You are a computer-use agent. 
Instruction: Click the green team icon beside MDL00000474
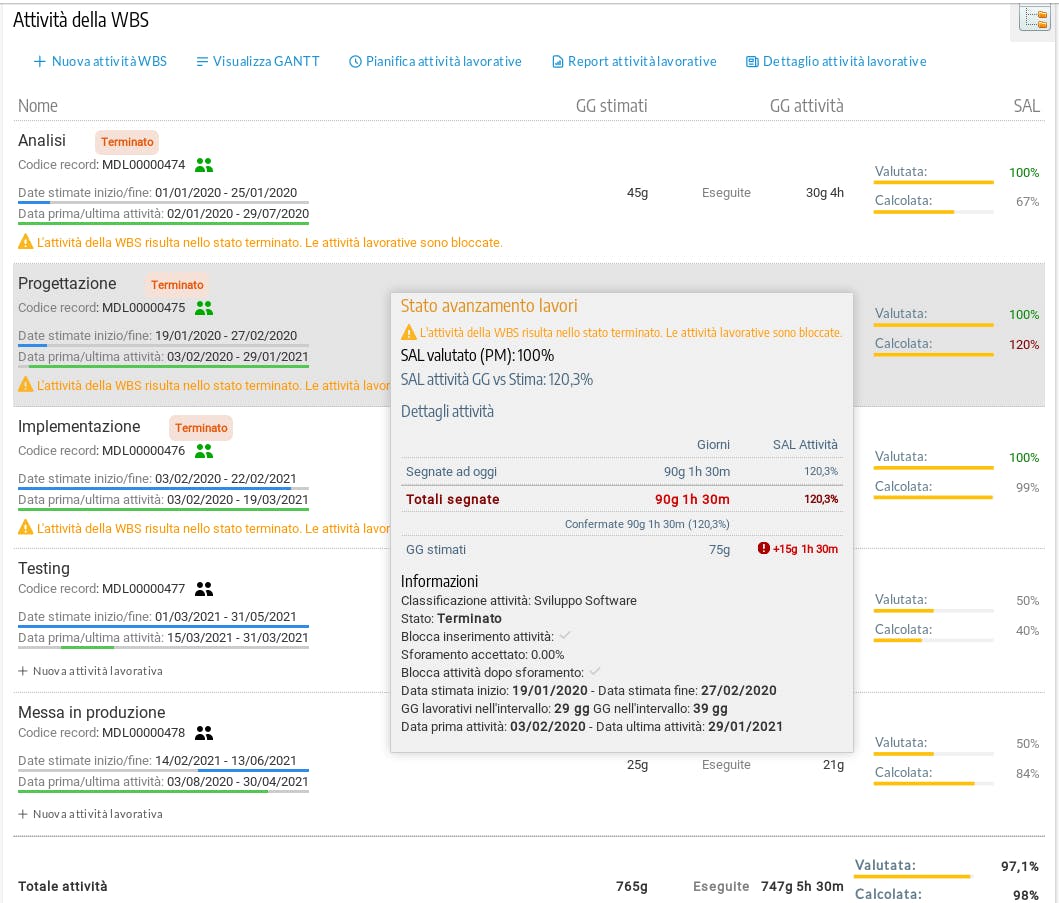[204, 165]
